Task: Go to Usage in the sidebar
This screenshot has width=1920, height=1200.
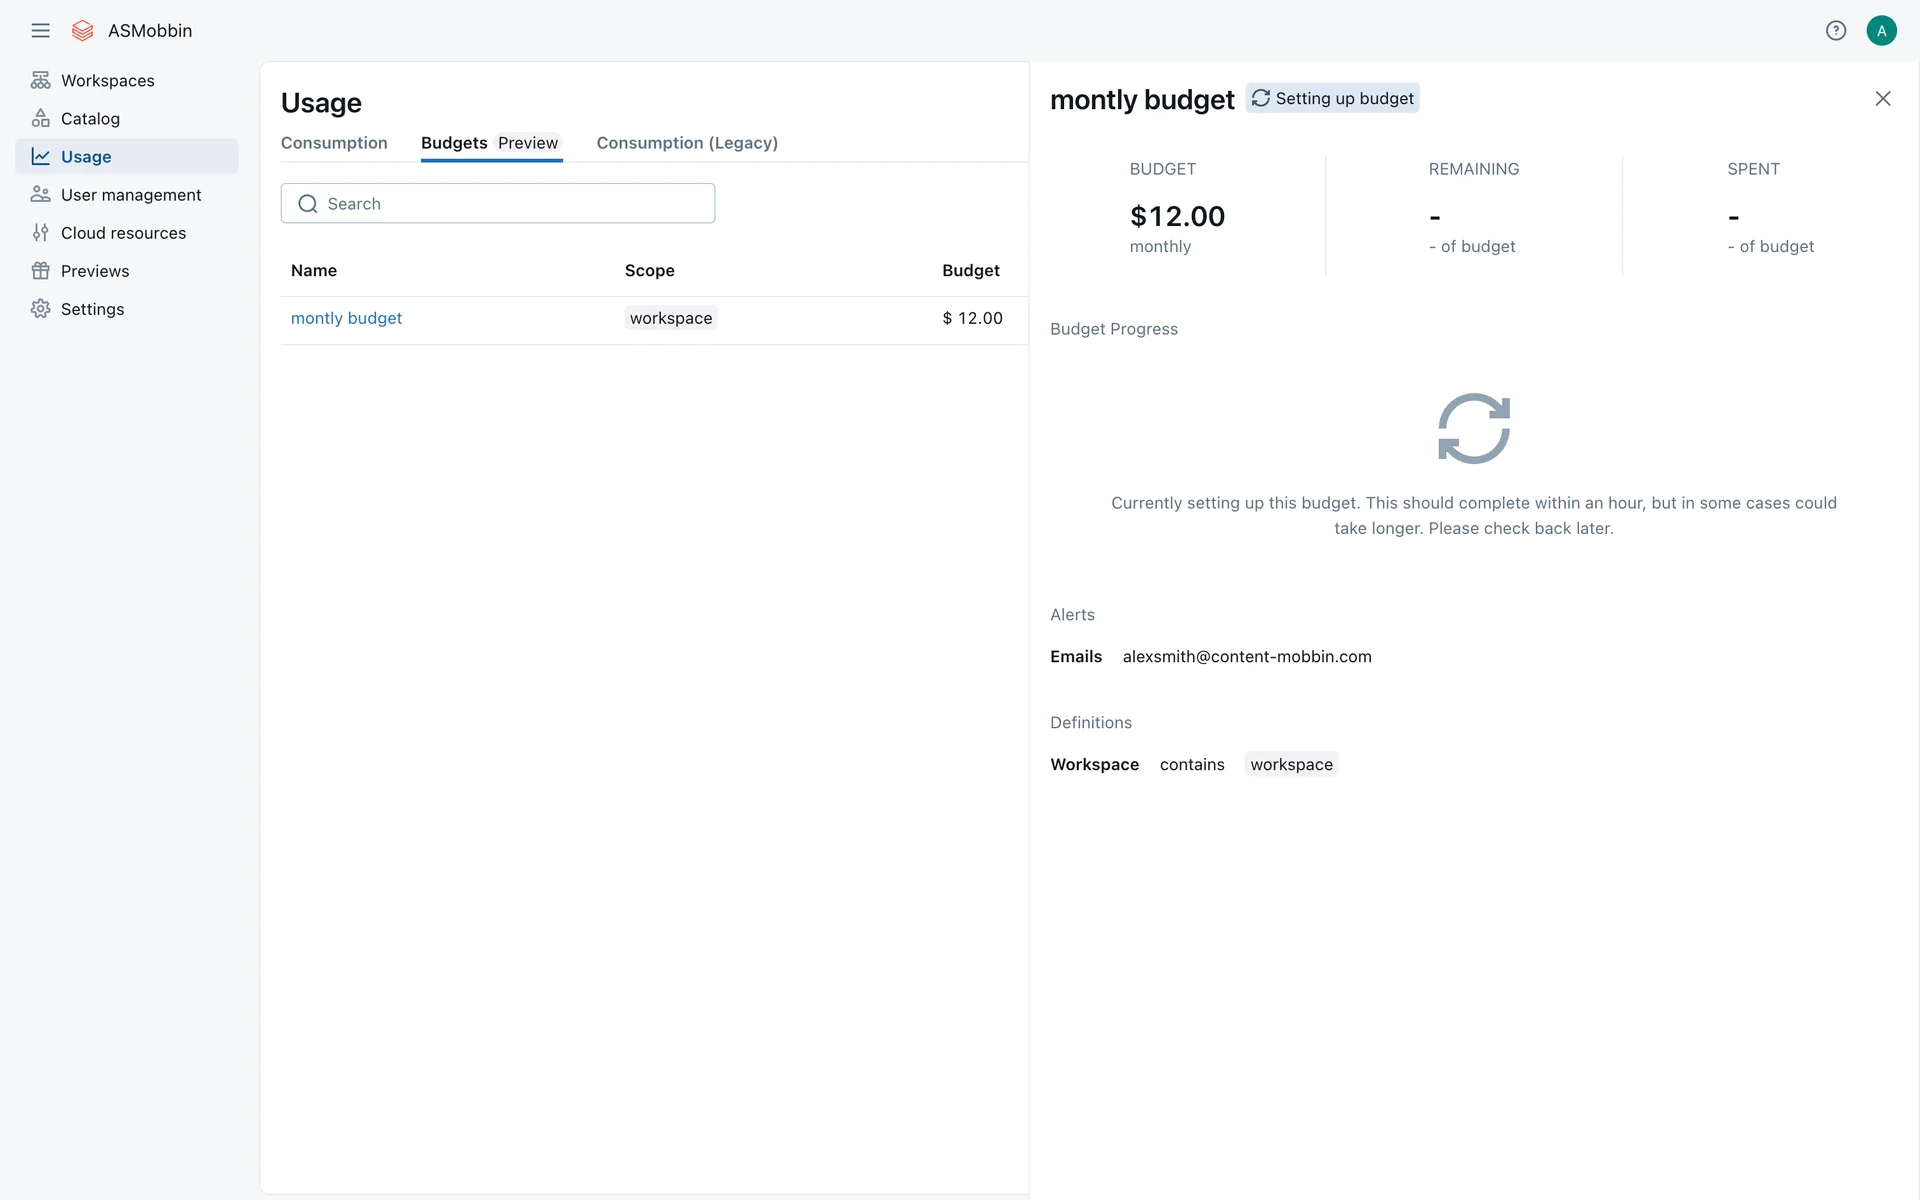Action: [x=86, y=157]
